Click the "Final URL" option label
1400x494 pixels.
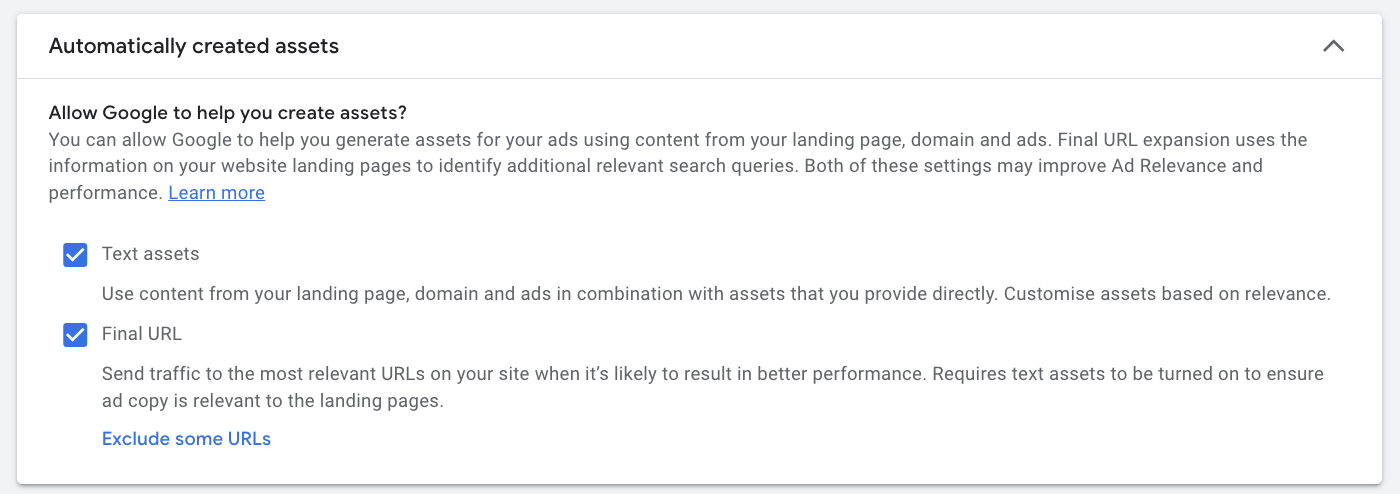click(x=142, y=334)
